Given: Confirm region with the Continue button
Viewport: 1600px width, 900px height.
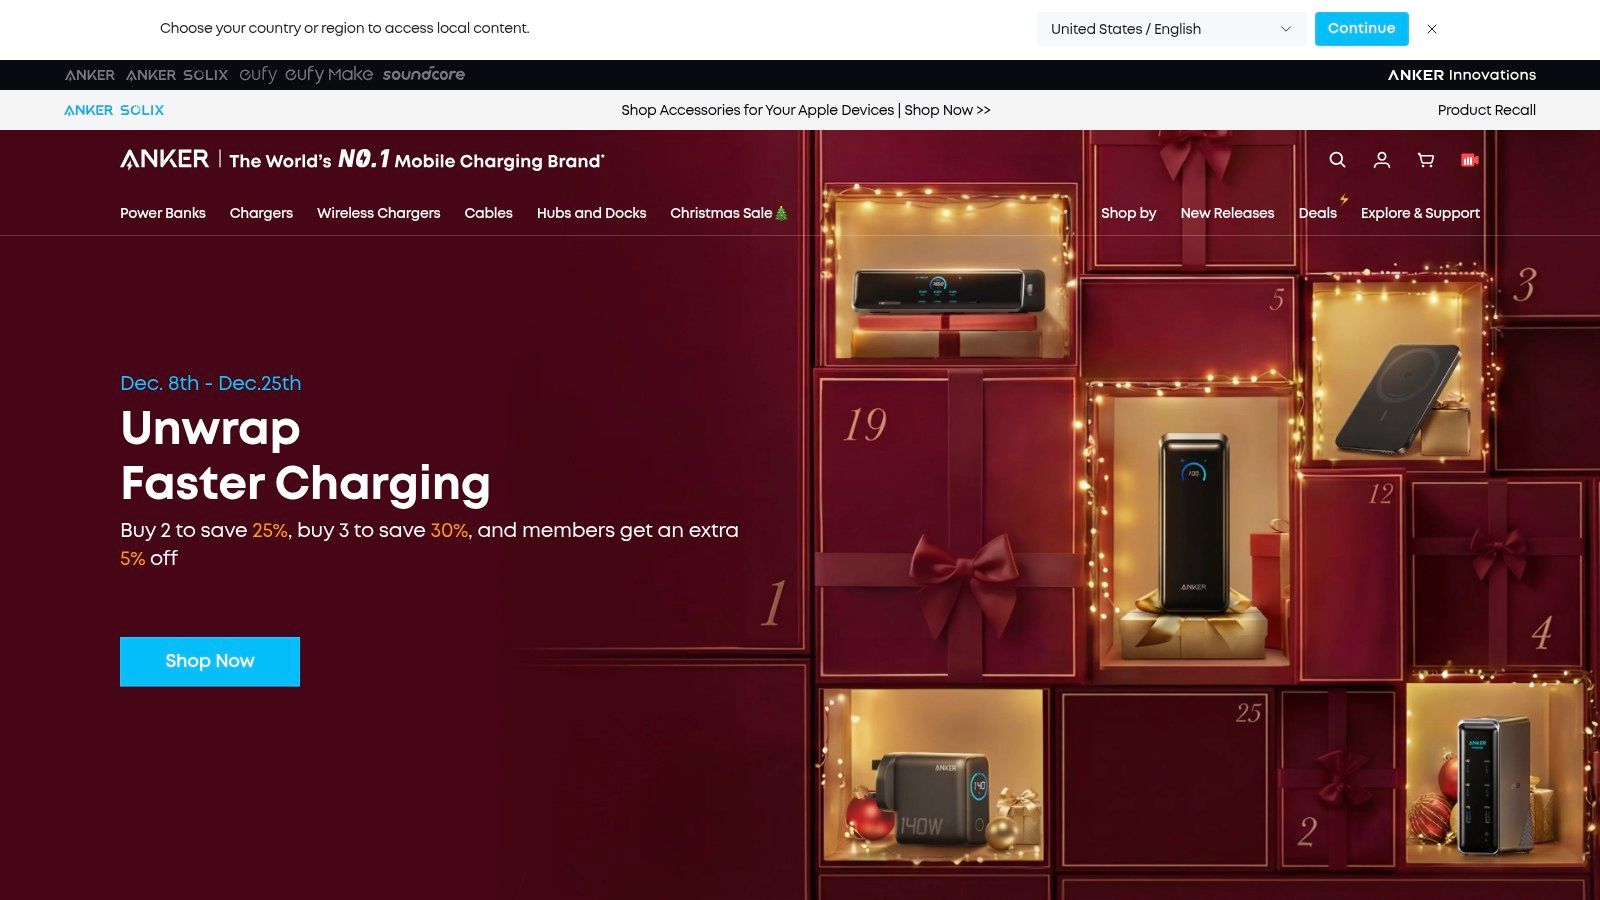Looking at the screenshot, I should tap(1362, 29).
